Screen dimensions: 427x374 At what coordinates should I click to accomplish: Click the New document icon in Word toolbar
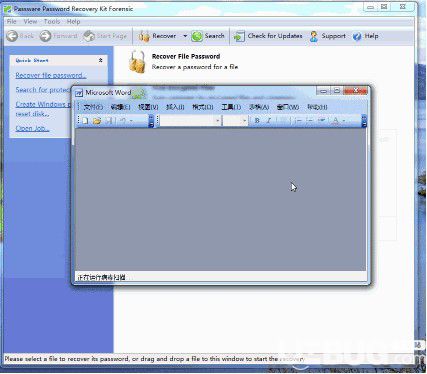point(85,120)
